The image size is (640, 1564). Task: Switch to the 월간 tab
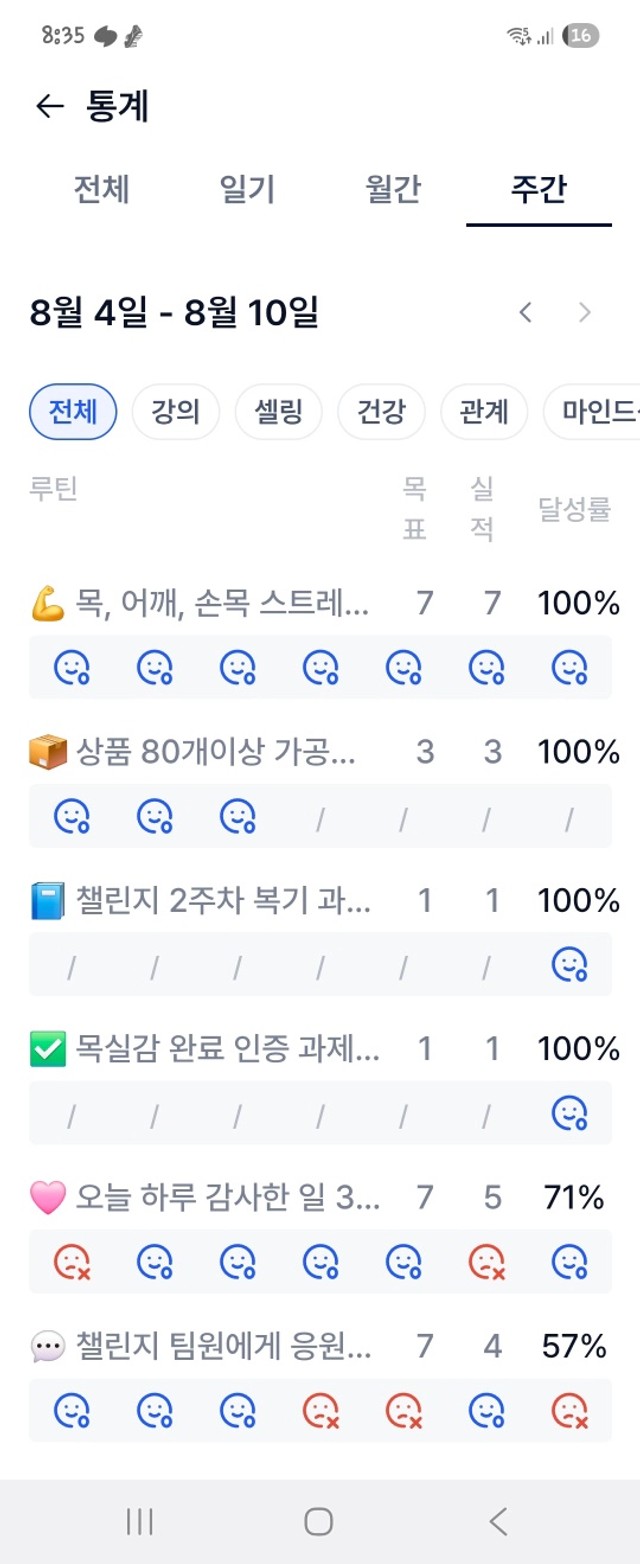click(x=393, y=189)
